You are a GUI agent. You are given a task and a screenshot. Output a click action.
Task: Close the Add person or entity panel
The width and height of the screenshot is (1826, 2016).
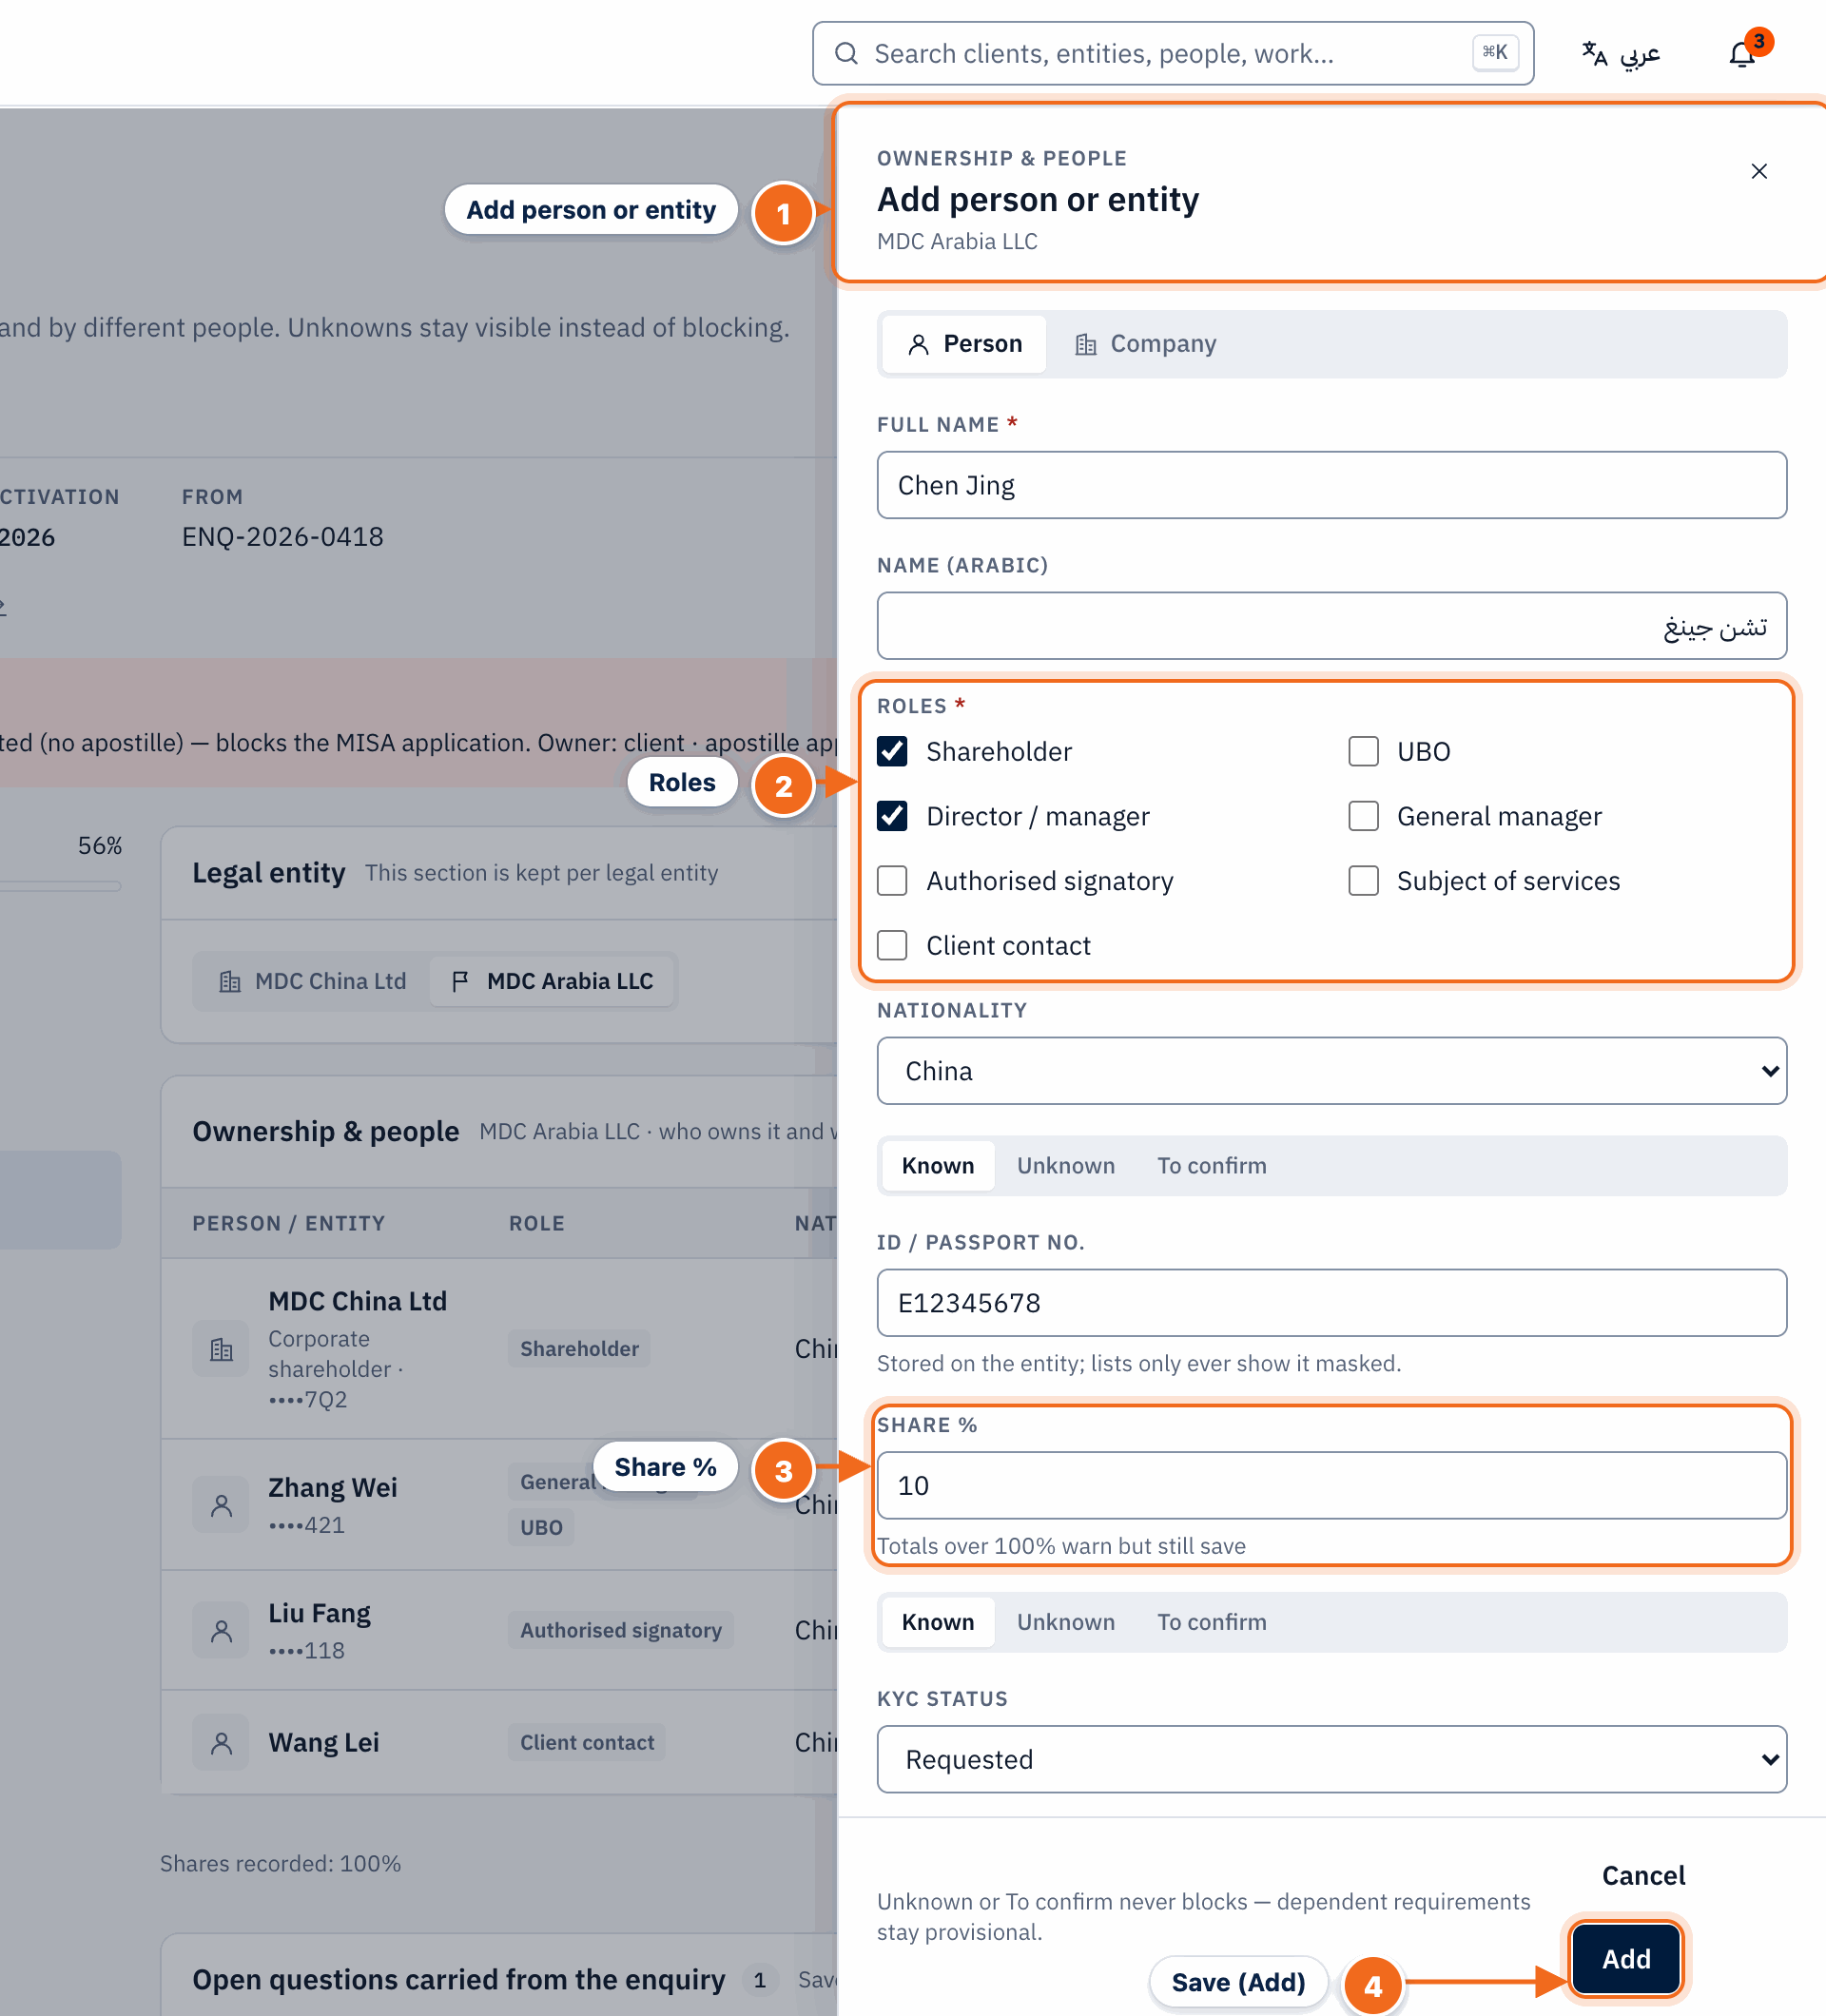(1759, 171)
